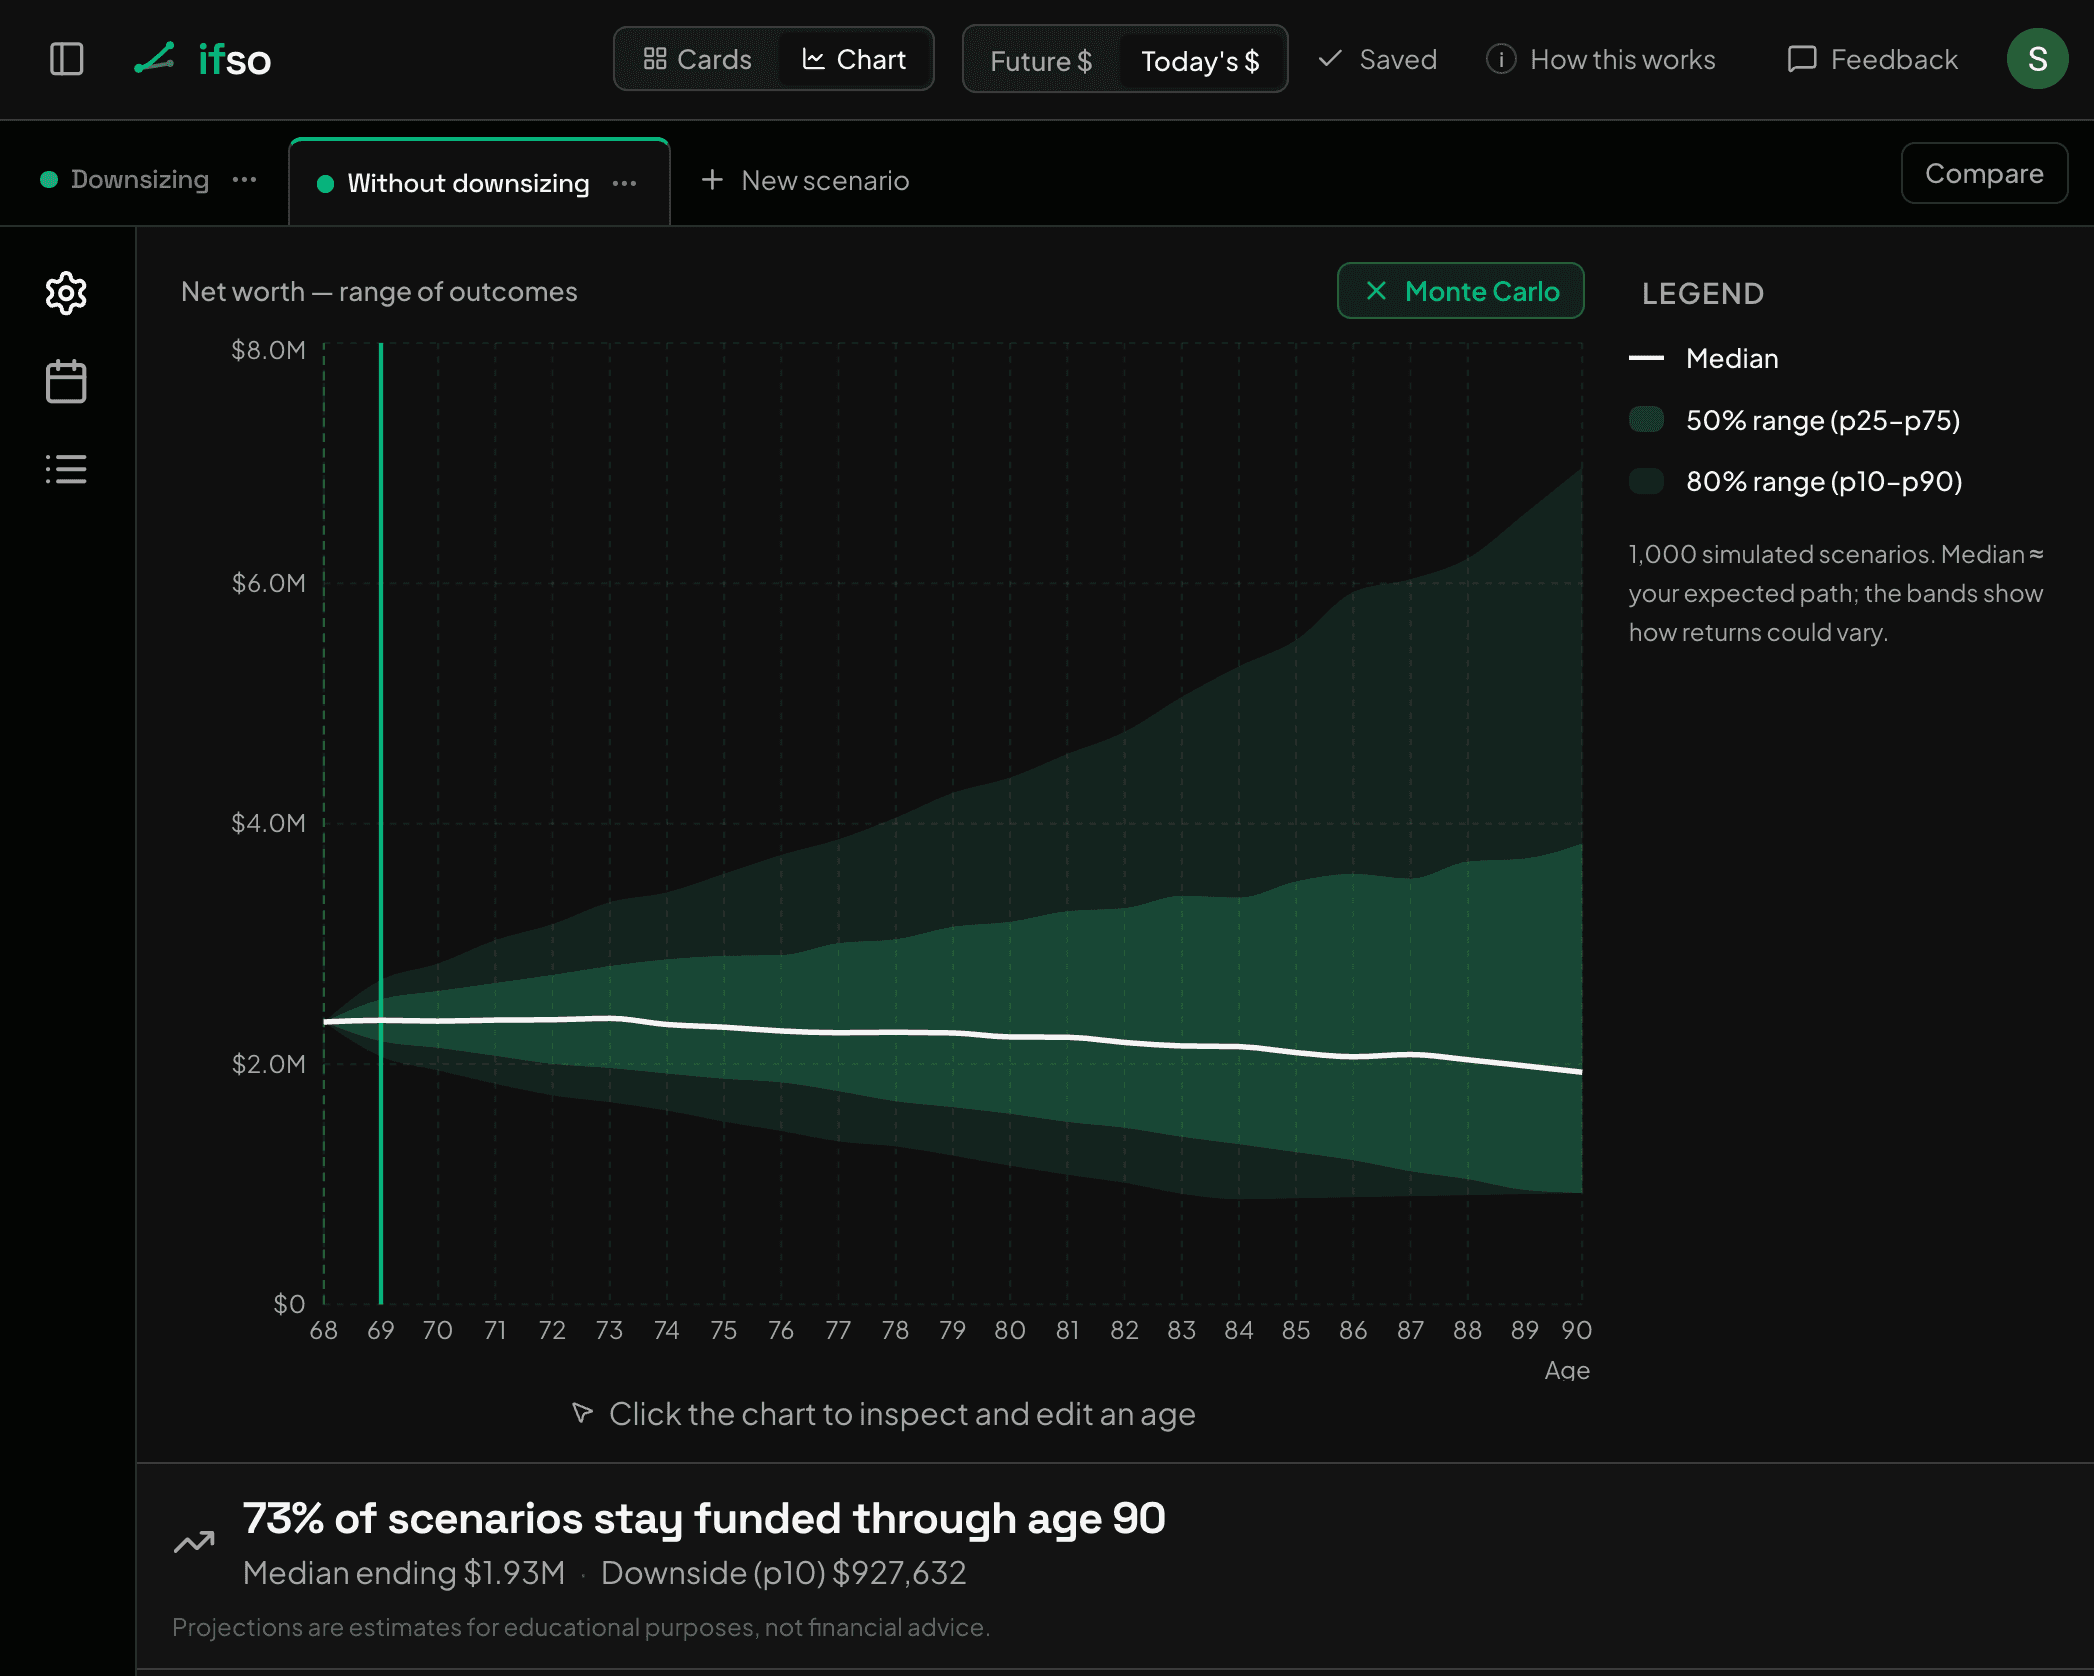
Task: Open the calendar icon in sidebar
Action: pyautogui.click(x=66, y=381)
